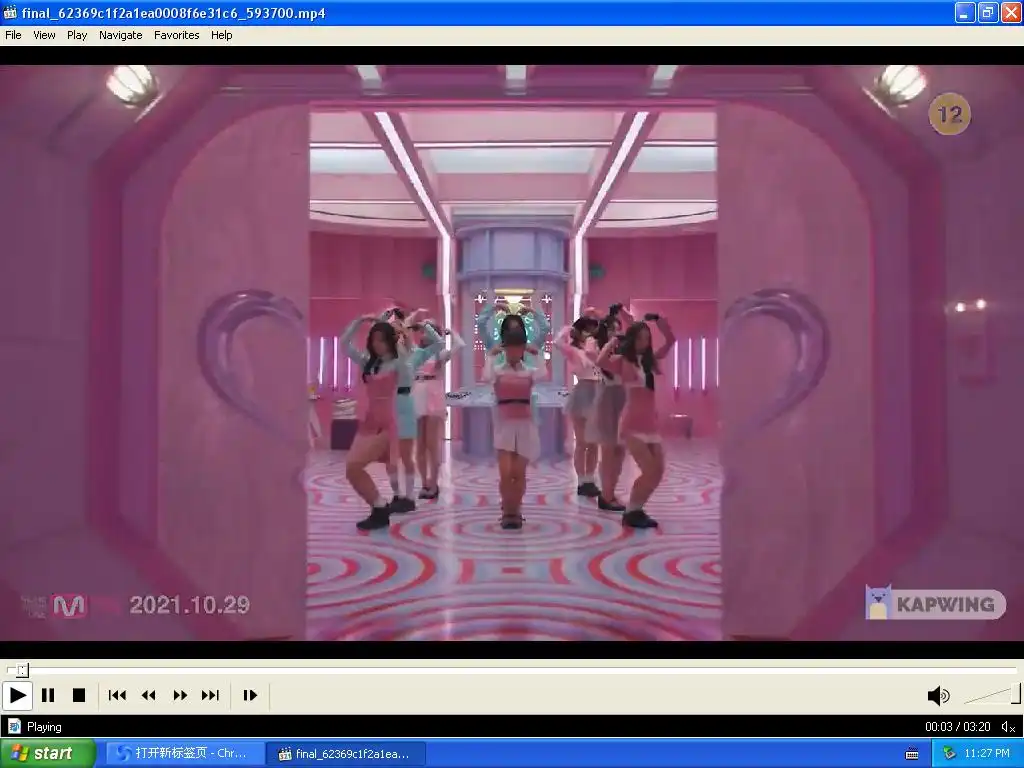Image resolution: width=1024 pixels, height=768 pixels.
Task: Open the View menu
Action: (44, 35)
